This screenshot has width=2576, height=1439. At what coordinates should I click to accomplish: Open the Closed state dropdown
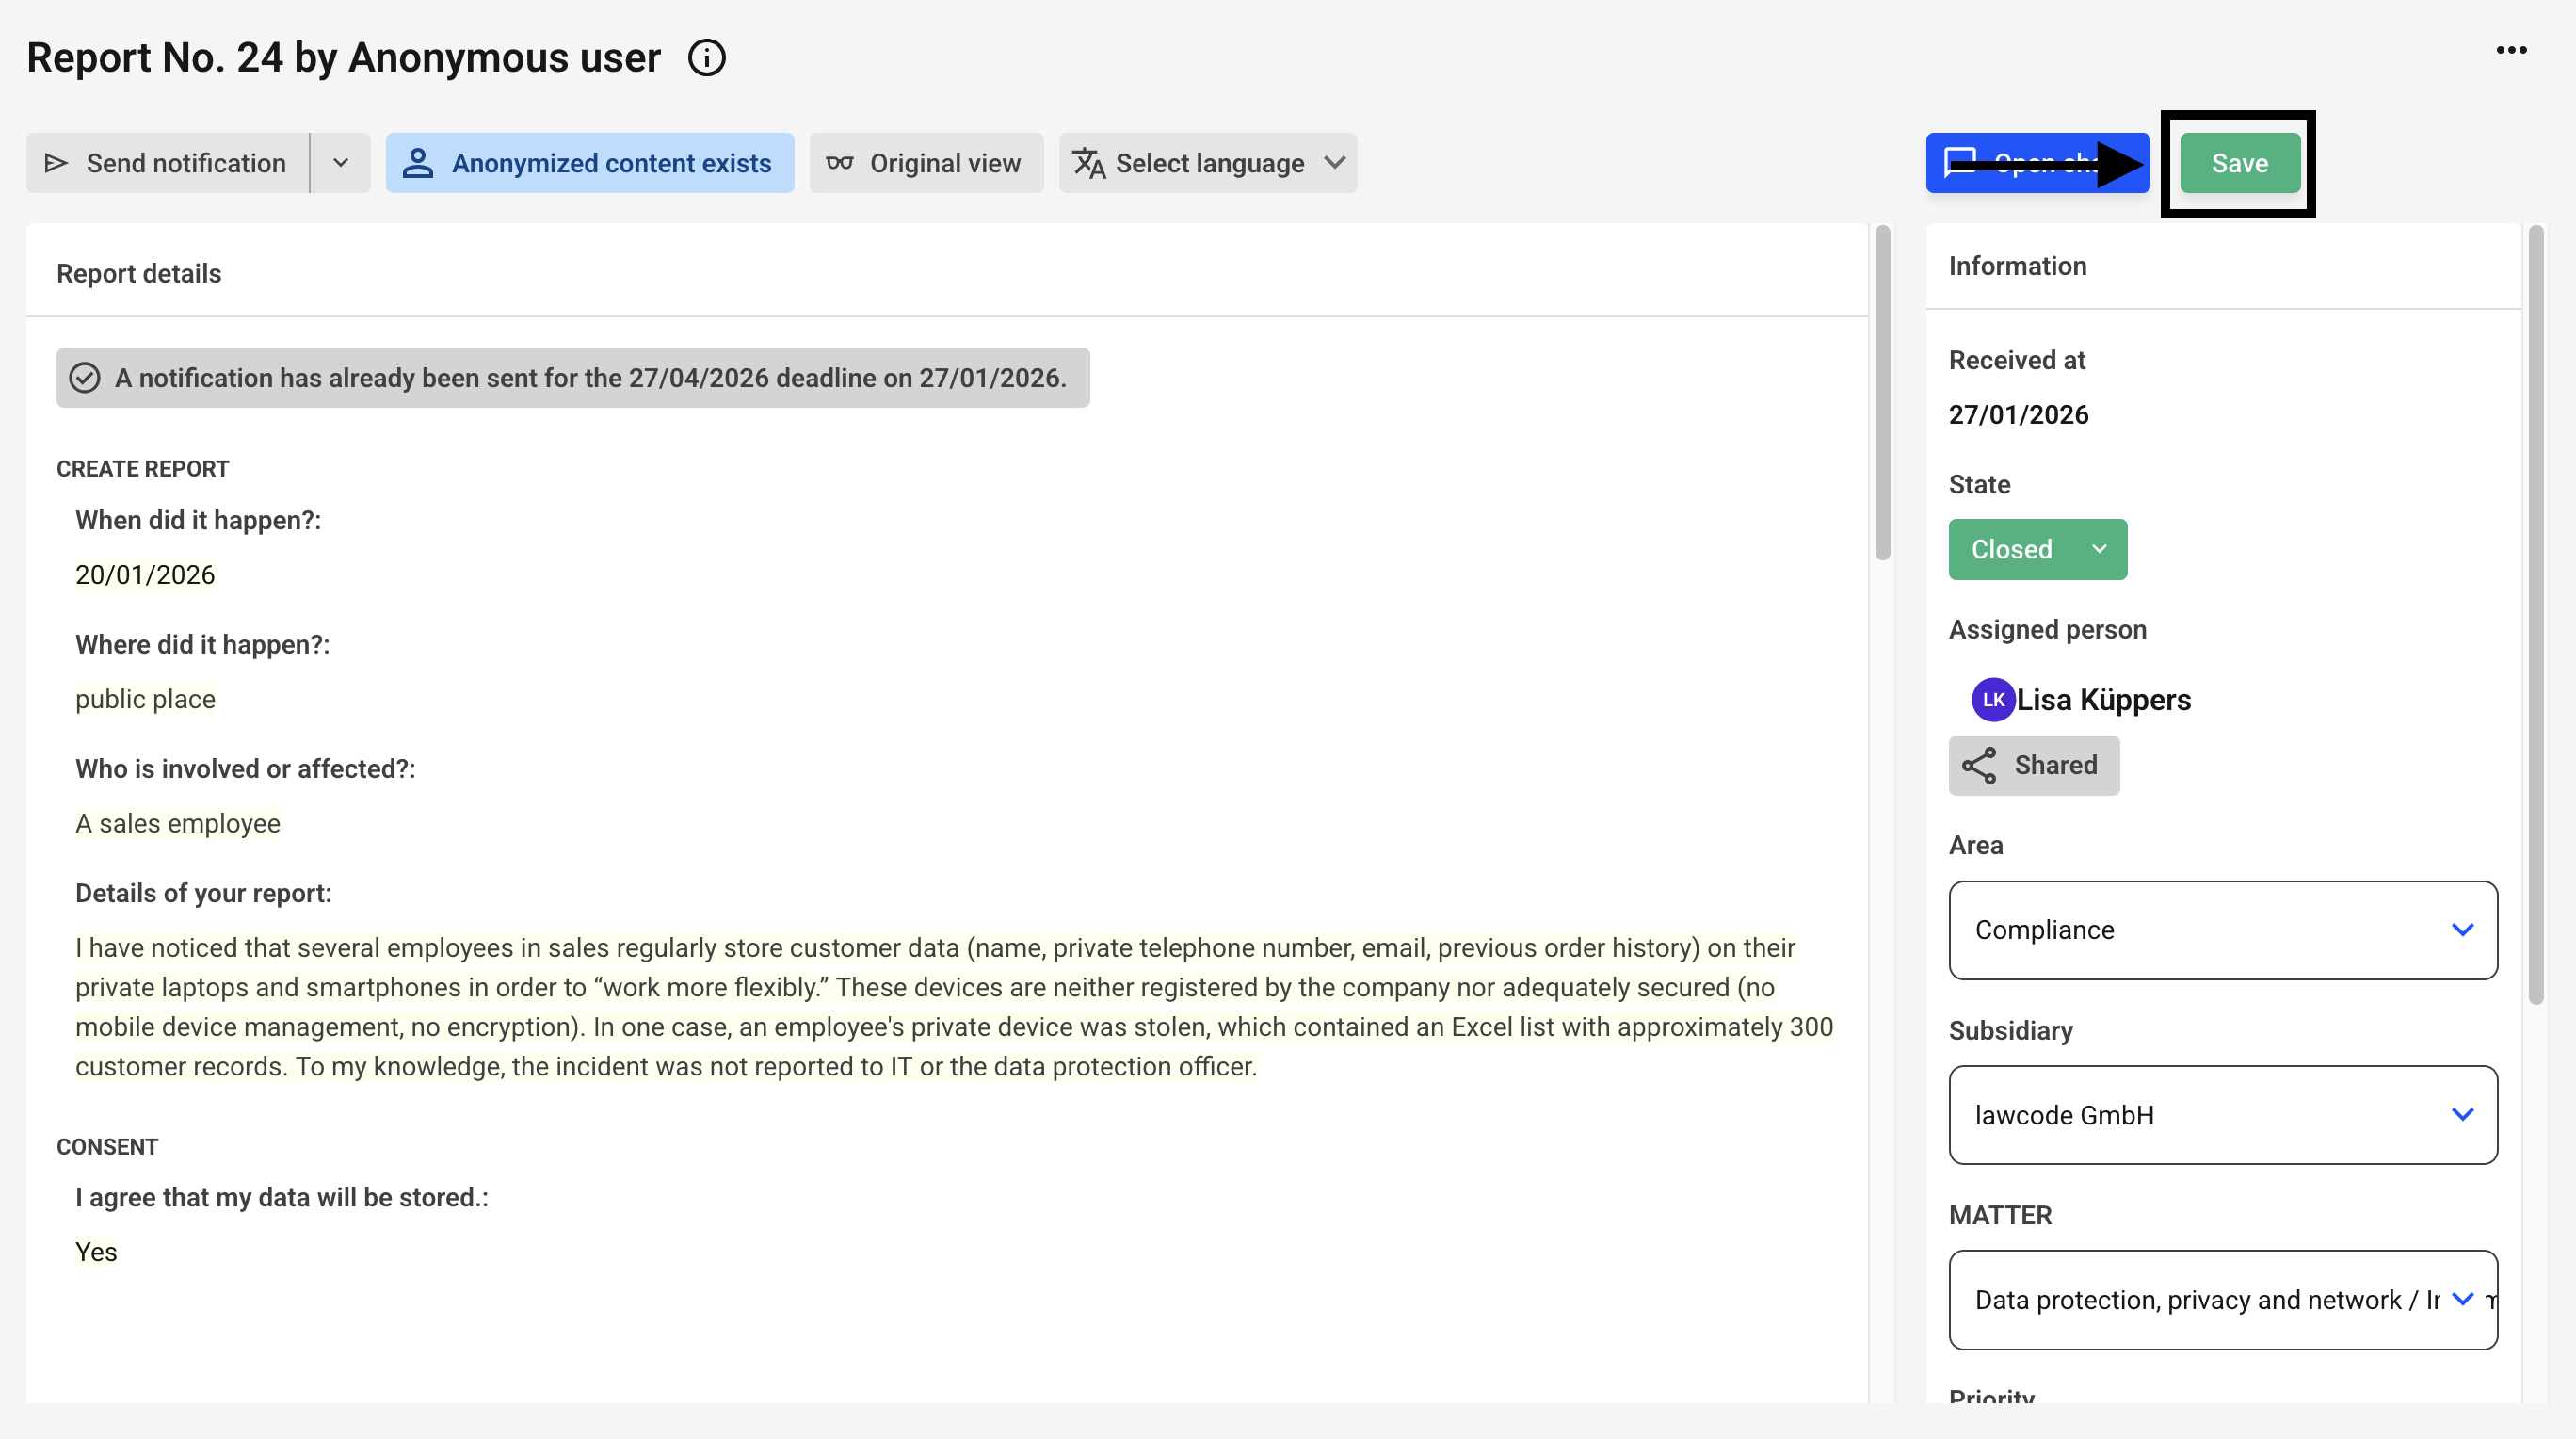click(x=2037, y=549)
